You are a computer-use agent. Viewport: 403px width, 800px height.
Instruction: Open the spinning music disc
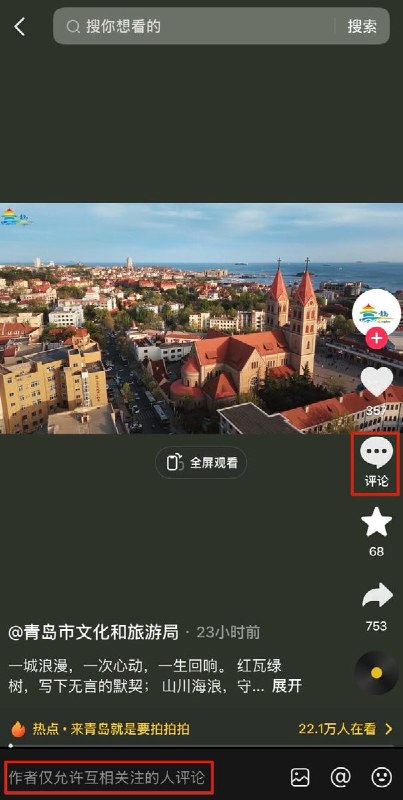coord(376,673)
